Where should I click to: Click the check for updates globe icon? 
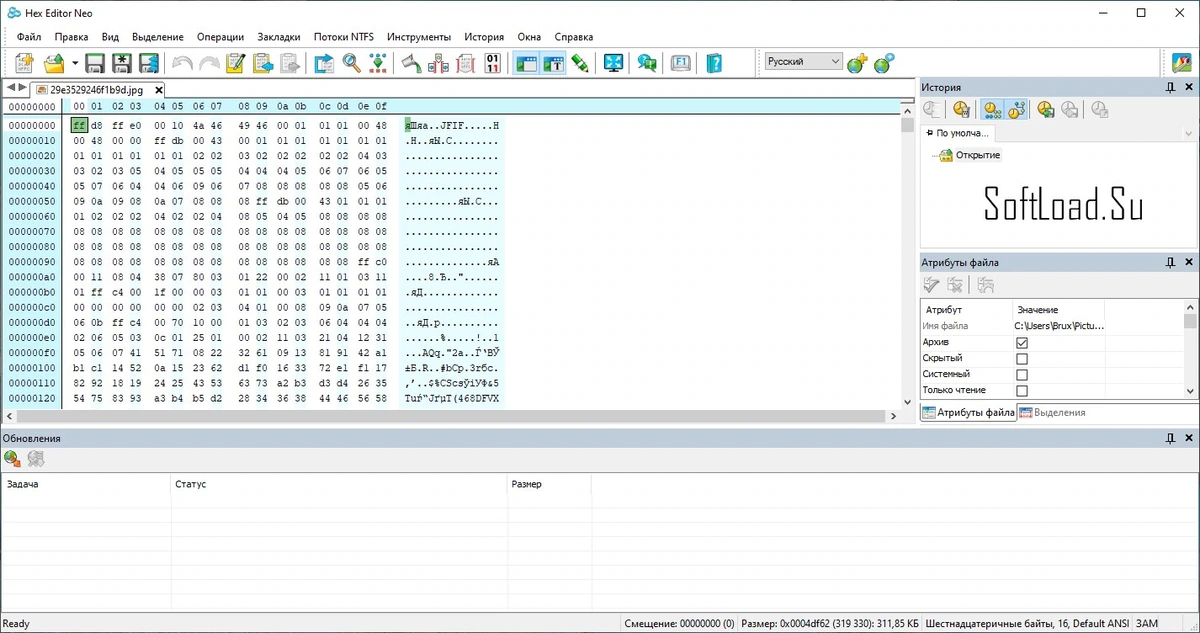click(x=12, y=459)
